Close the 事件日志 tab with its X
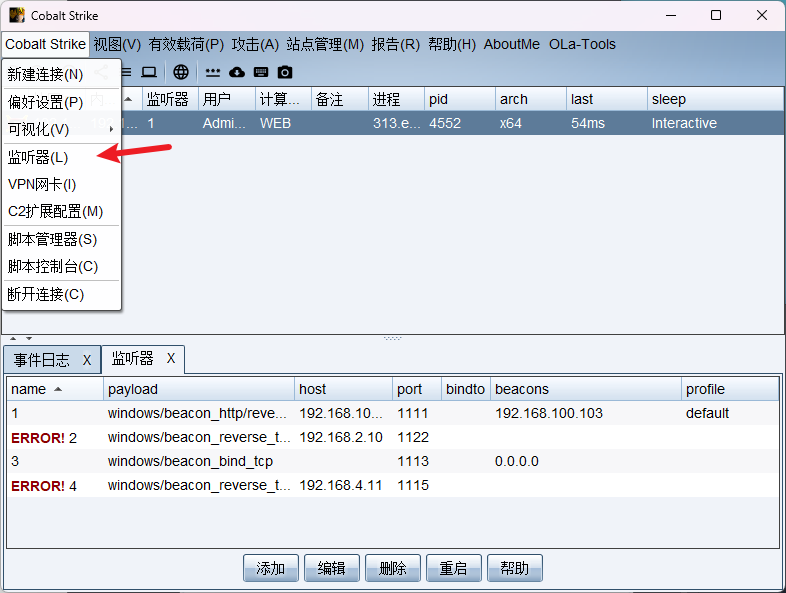The image size is (786, 593). click(87, 360)
